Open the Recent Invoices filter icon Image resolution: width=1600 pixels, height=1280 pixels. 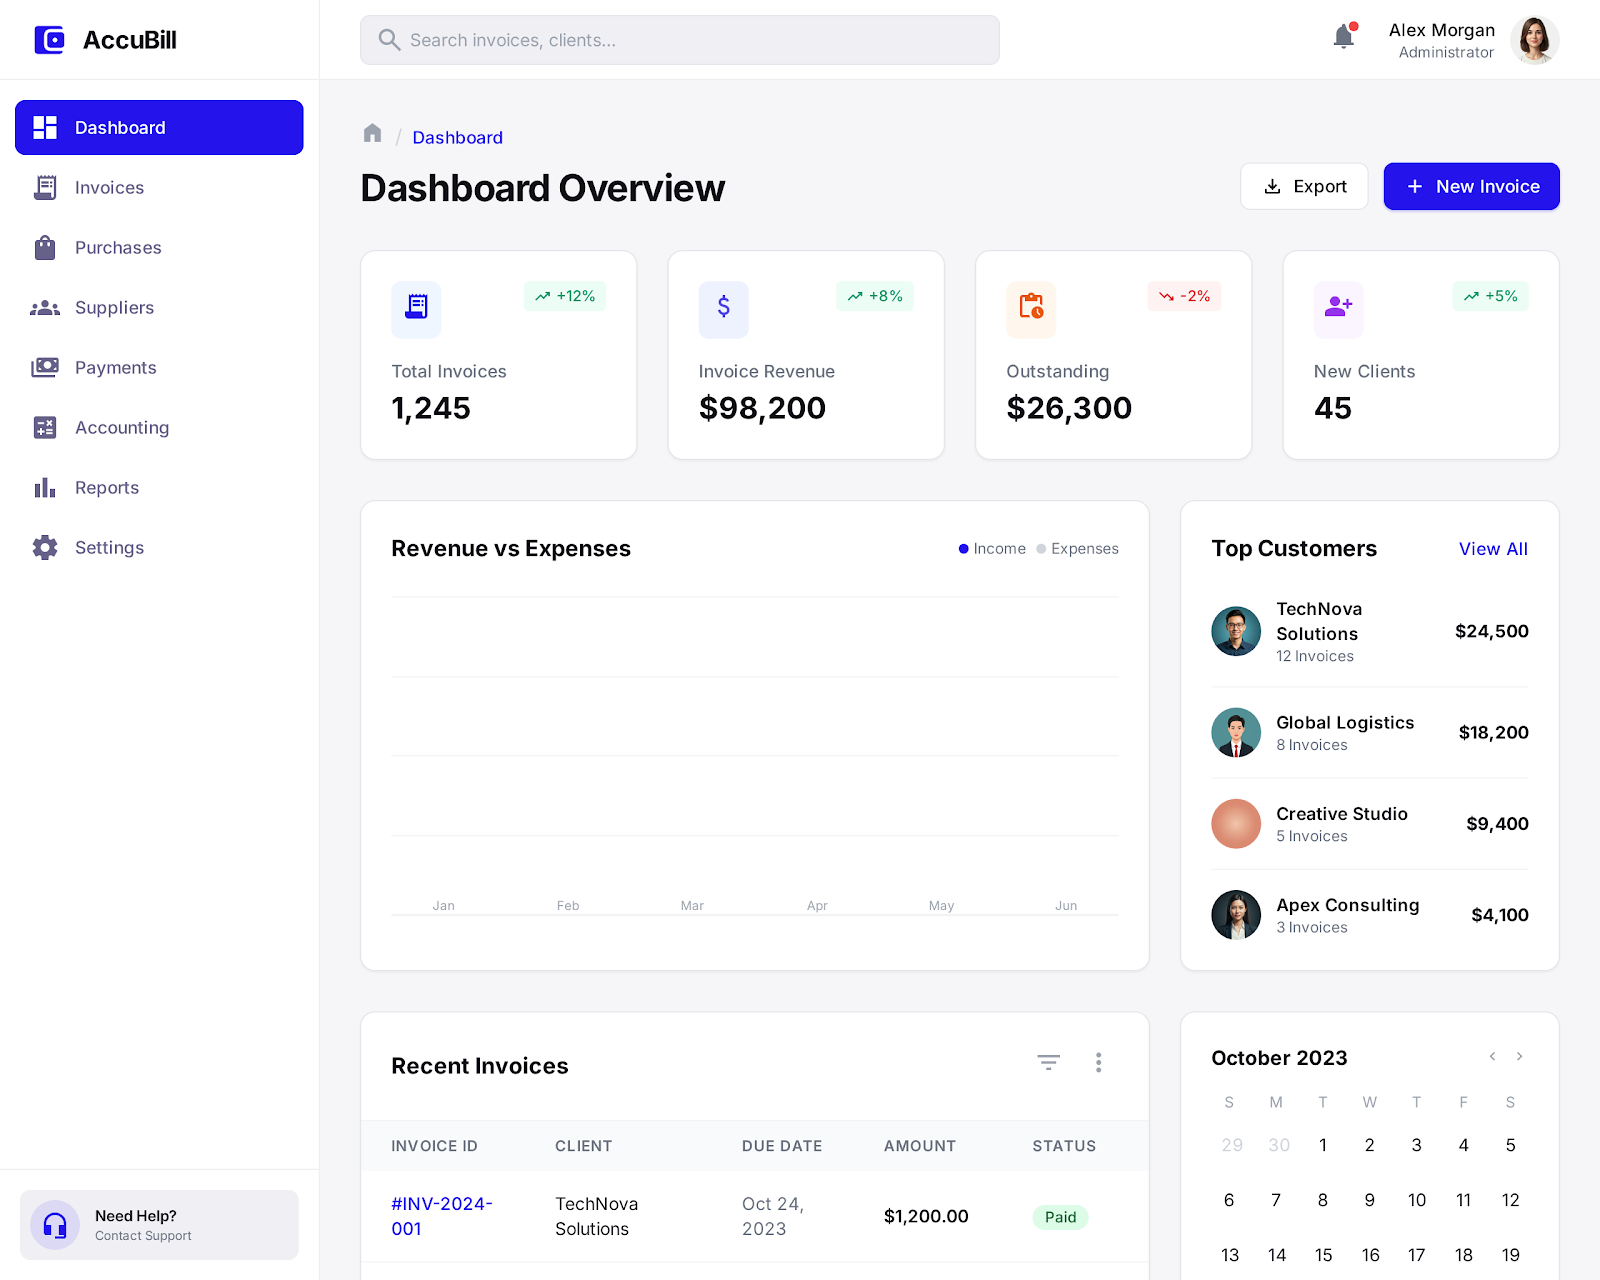coord(1048,1062)
